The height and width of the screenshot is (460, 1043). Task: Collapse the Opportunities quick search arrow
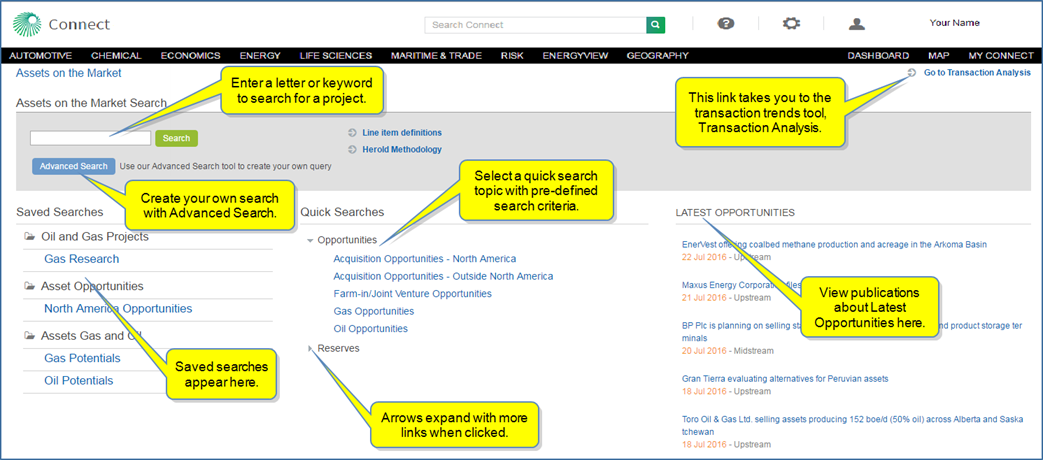[x=310, y=241]
